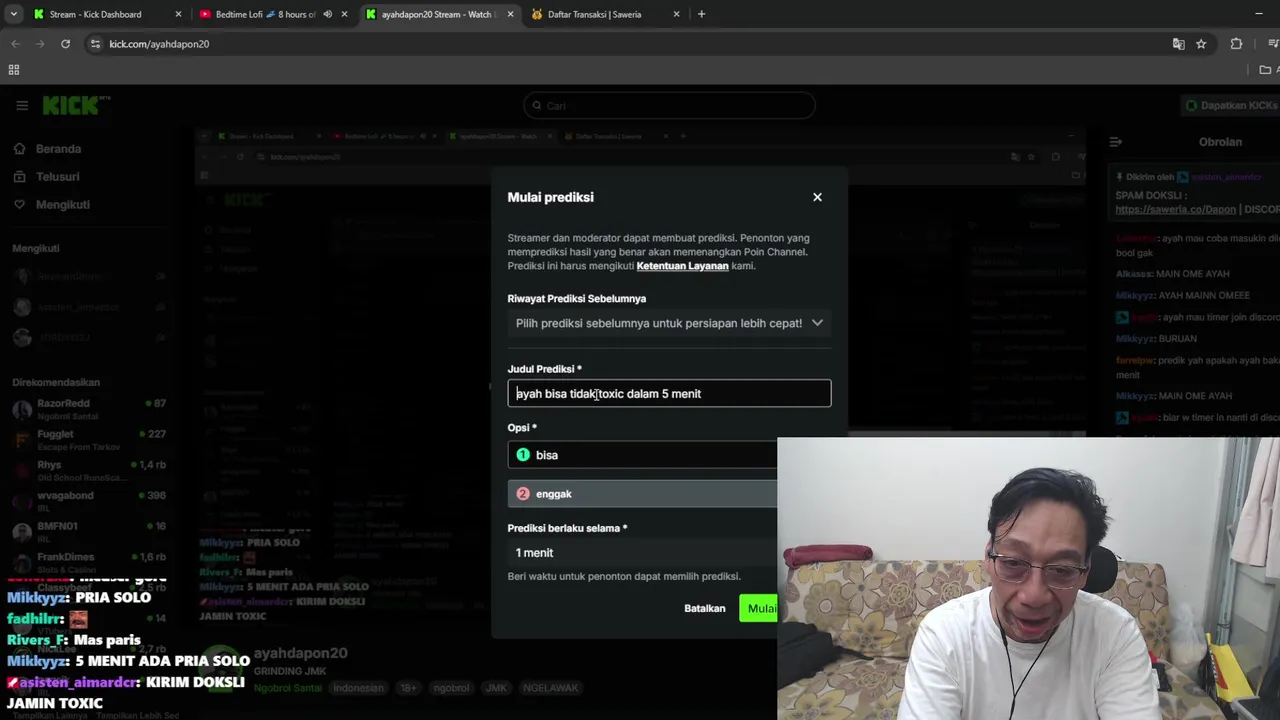Go forward in browser history
The width and height of the screenshot is (1280, 720).
click(40, 44)
